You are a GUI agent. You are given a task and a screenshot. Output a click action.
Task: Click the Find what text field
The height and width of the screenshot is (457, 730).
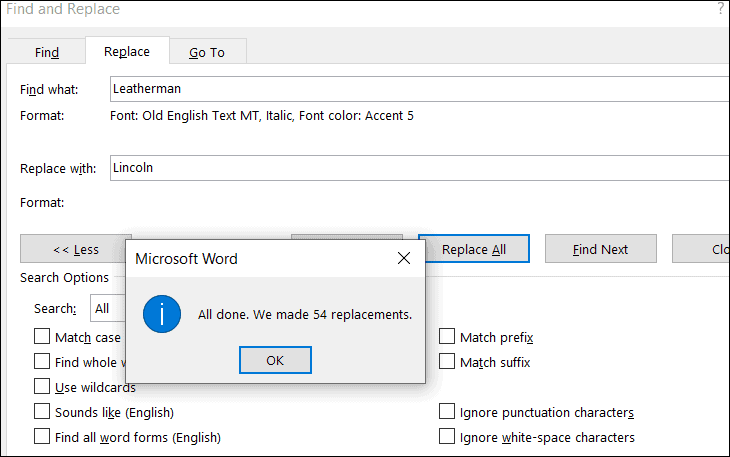pos(420,89)
